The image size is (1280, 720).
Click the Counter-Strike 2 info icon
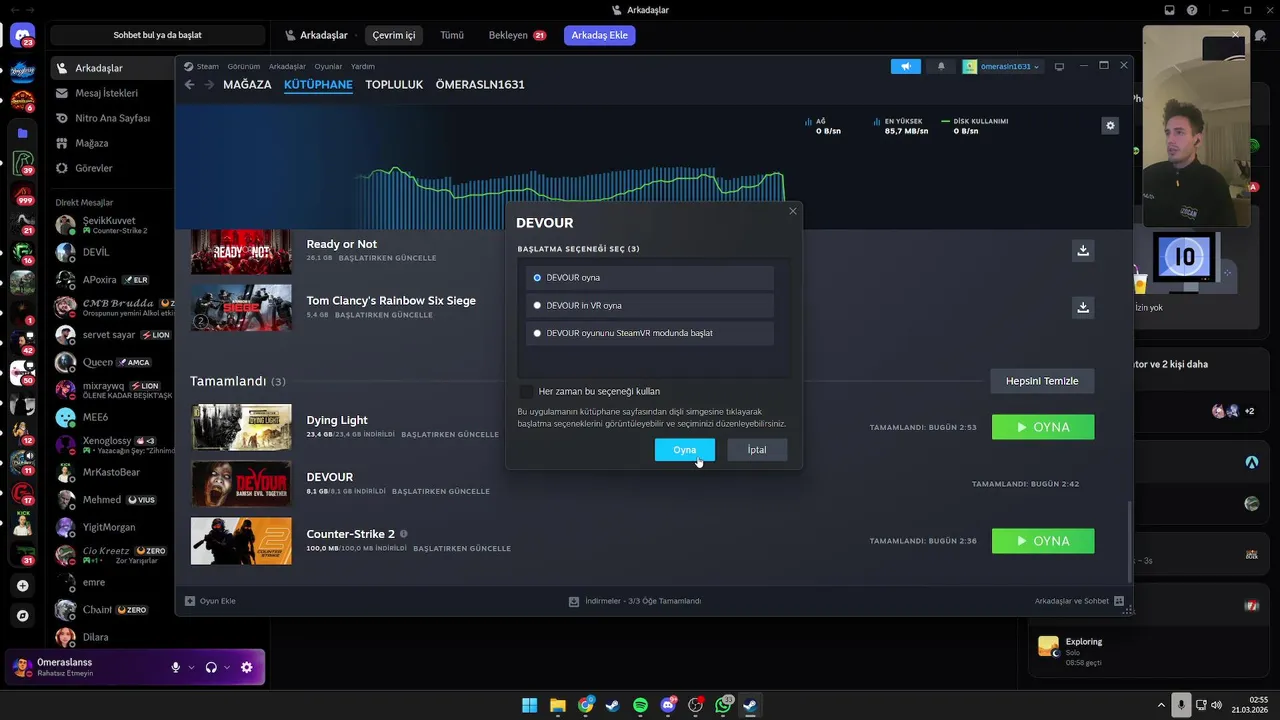(x=404, y=534)
